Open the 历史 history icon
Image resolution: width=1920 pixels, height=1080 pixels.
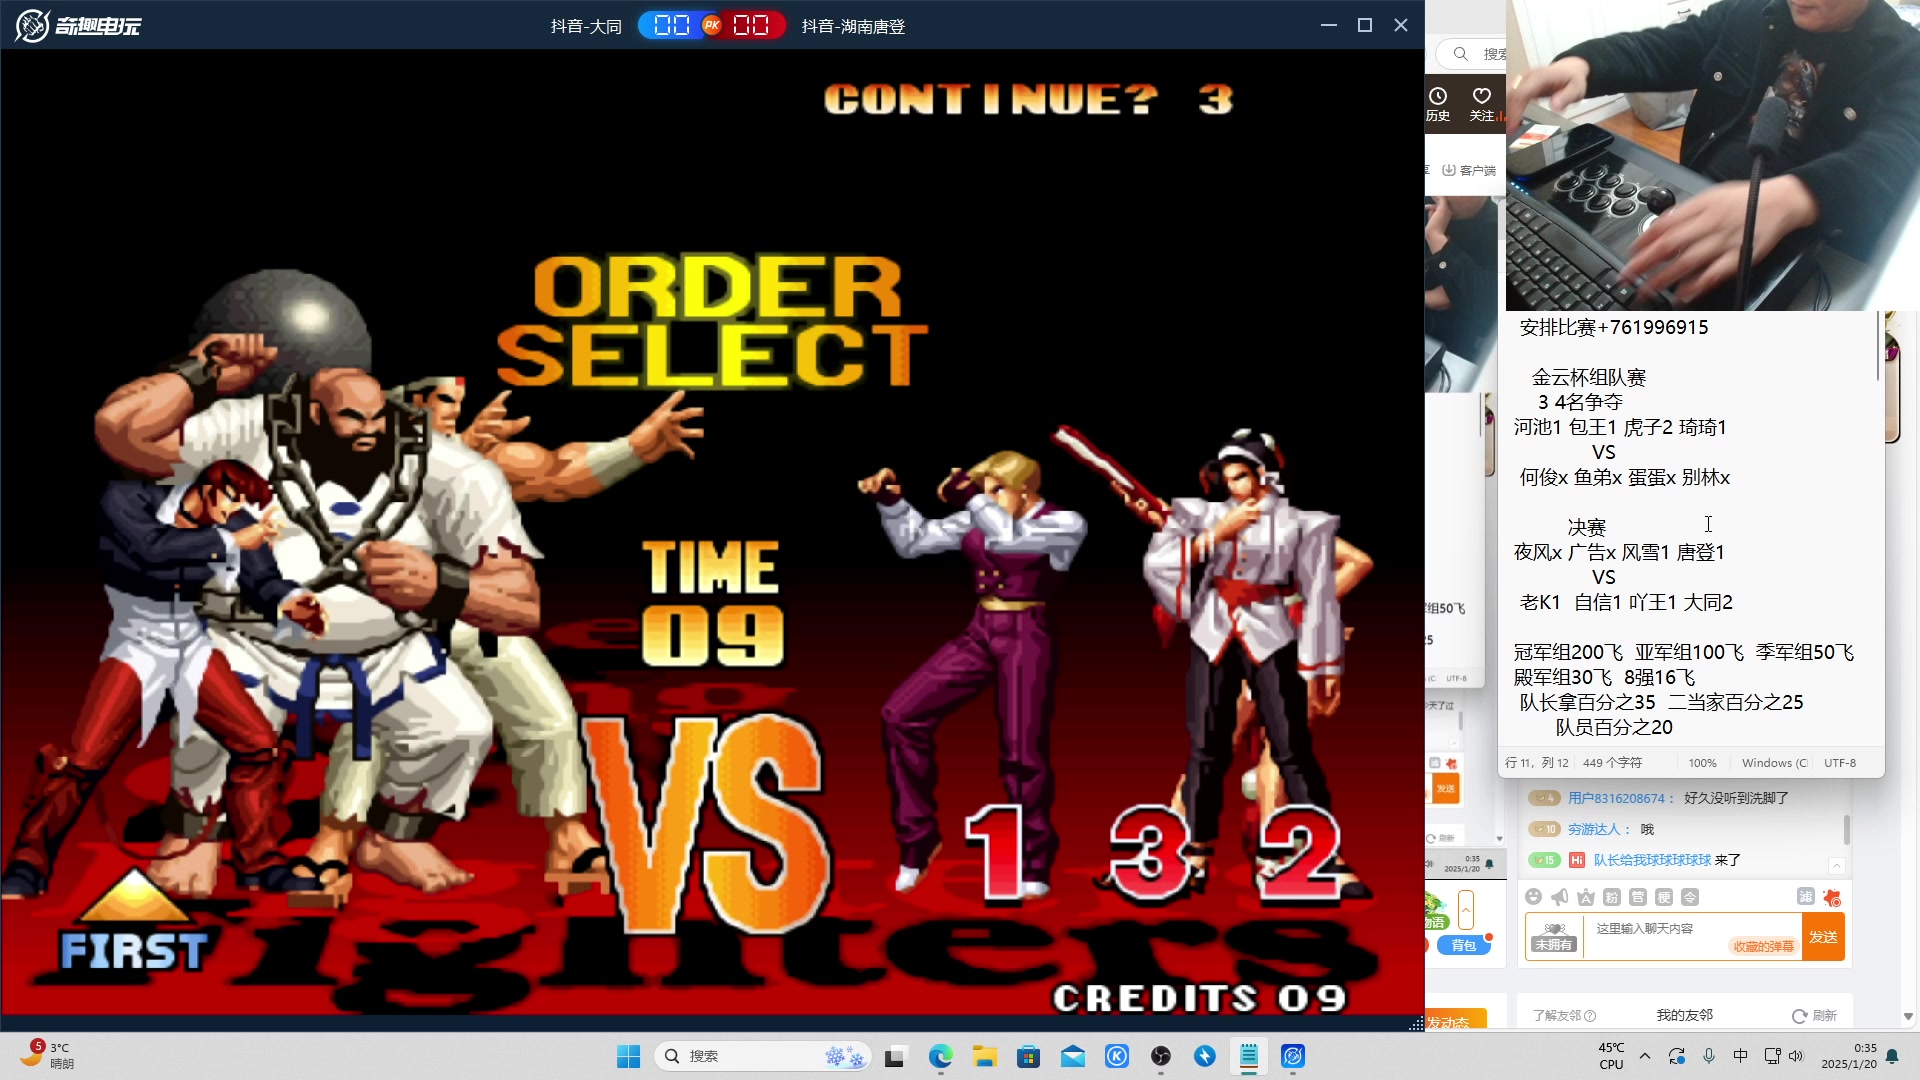click(x=1438, y=104)
